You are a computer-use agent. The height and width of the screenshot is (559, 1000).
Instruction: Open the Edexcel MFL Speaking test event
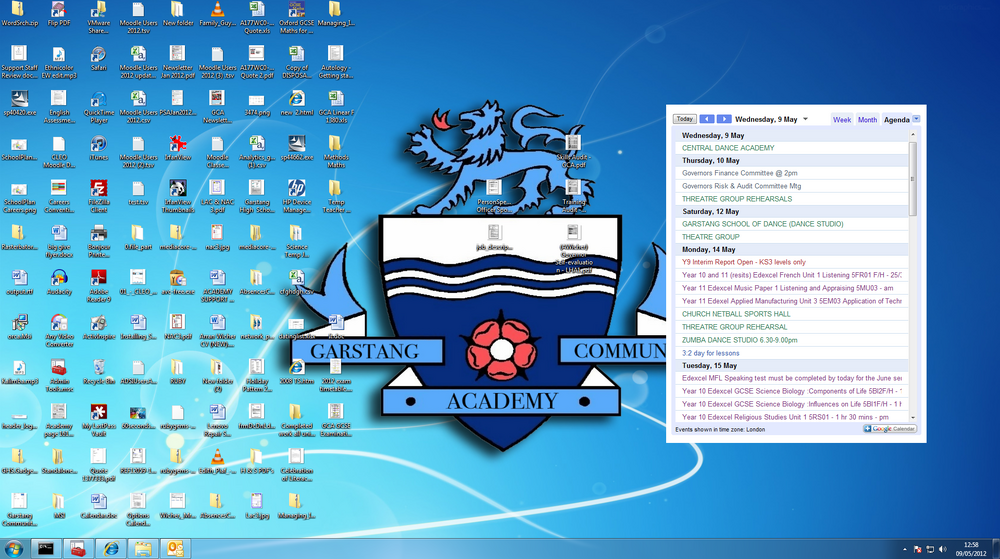791,379
